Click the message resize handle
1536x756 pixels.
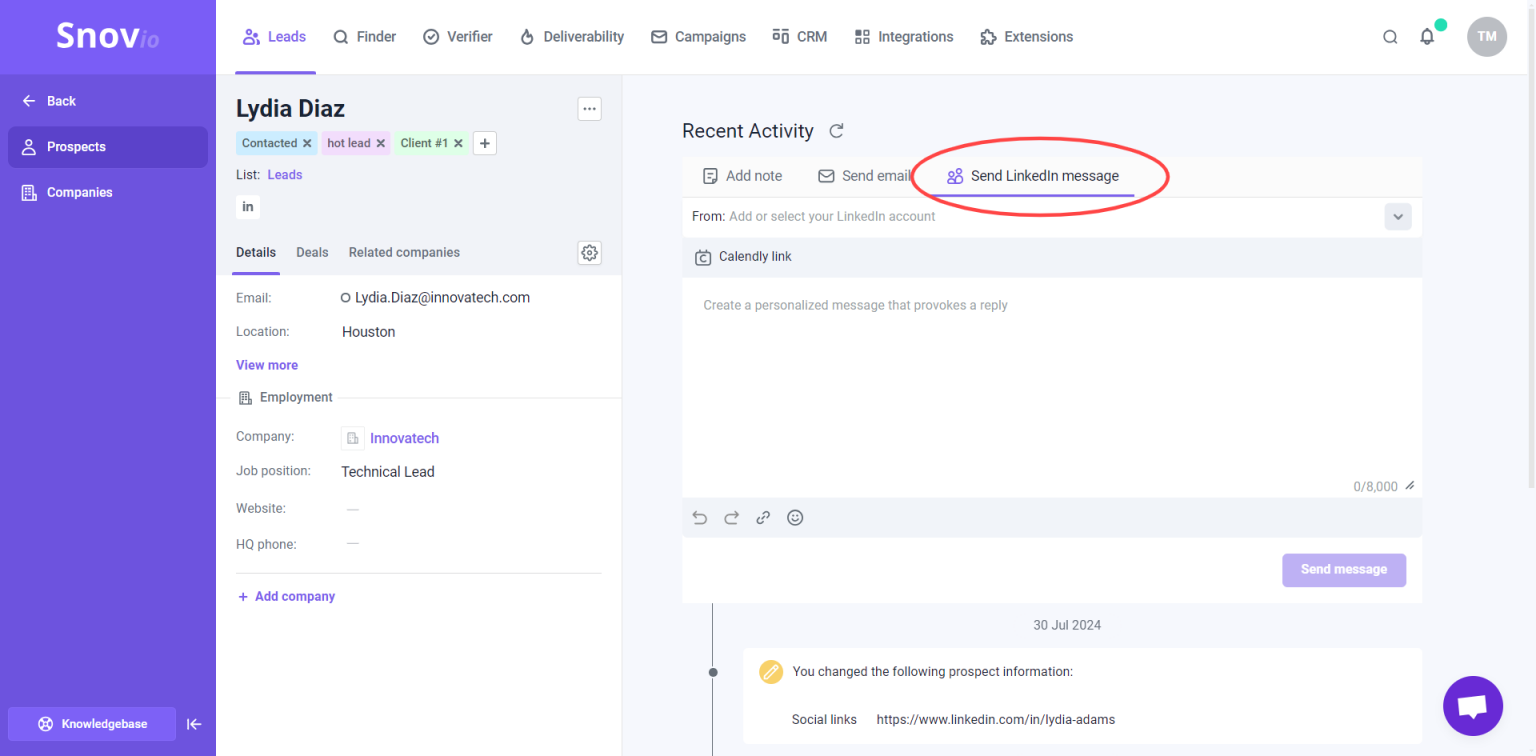click(x=1410, y=486)
